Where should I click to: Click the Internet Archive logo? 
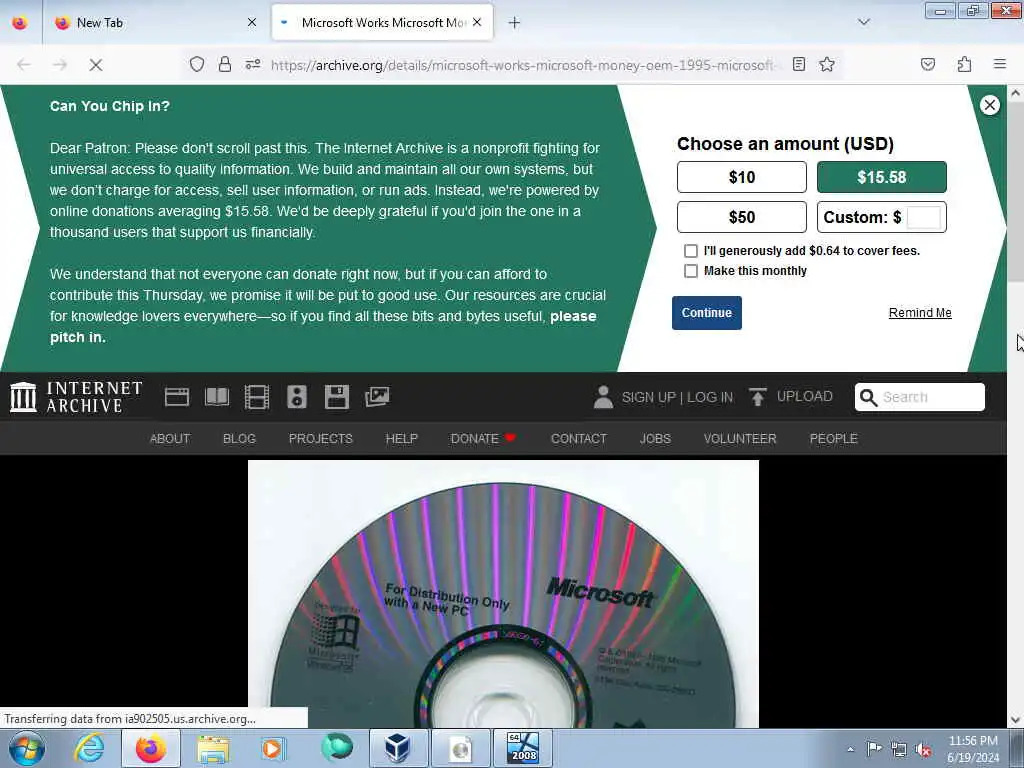tap(76, 397)
